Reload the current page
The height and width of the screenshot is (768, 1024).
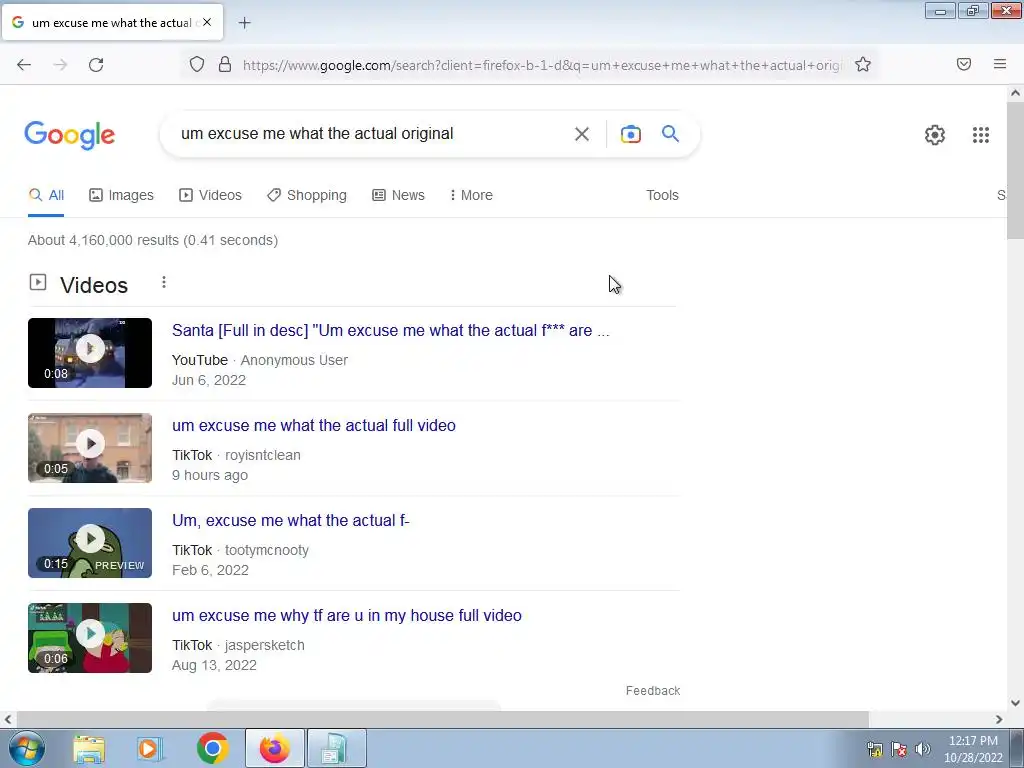point(96,65)
